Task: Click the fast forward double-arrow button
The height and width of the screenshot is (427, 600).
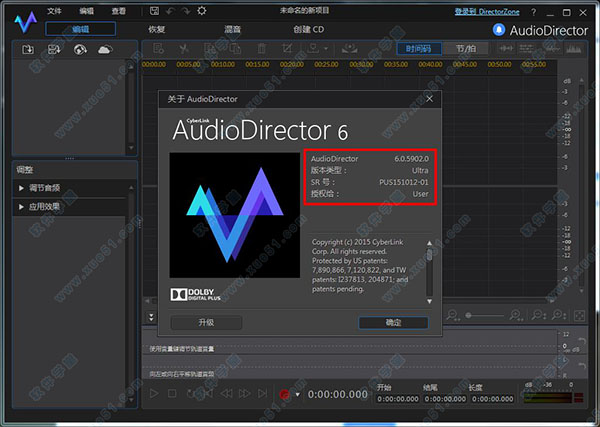Action: point(244,393)
